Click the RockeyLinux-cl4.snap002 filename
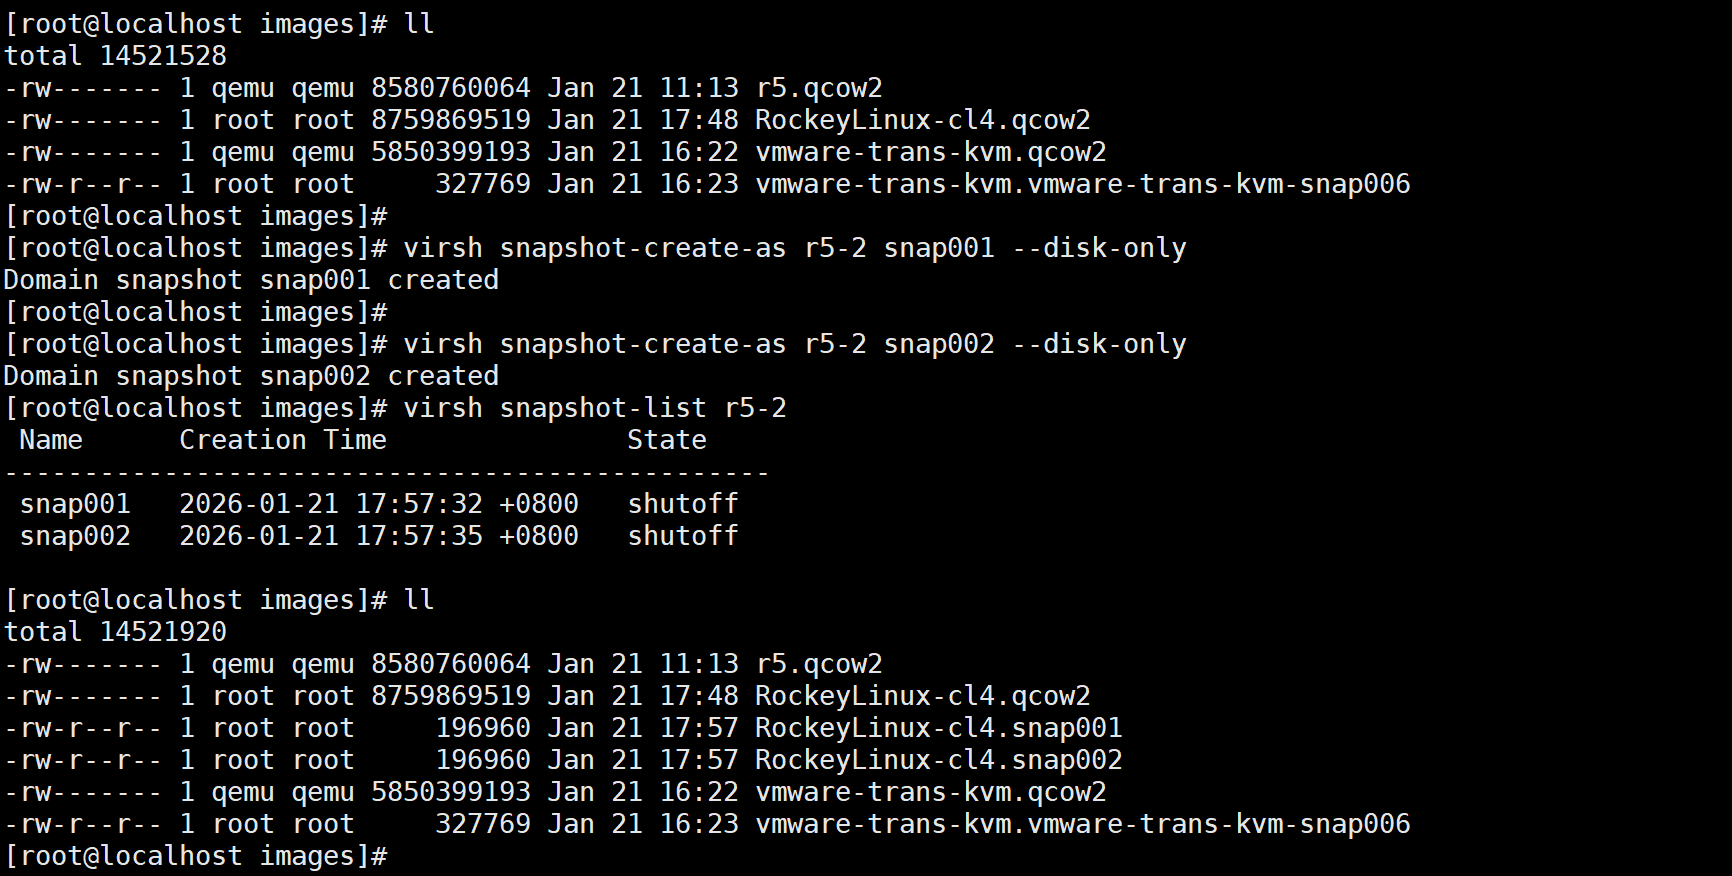The height and width of the screenshot is (876, 1732). [x=938, y=760]
